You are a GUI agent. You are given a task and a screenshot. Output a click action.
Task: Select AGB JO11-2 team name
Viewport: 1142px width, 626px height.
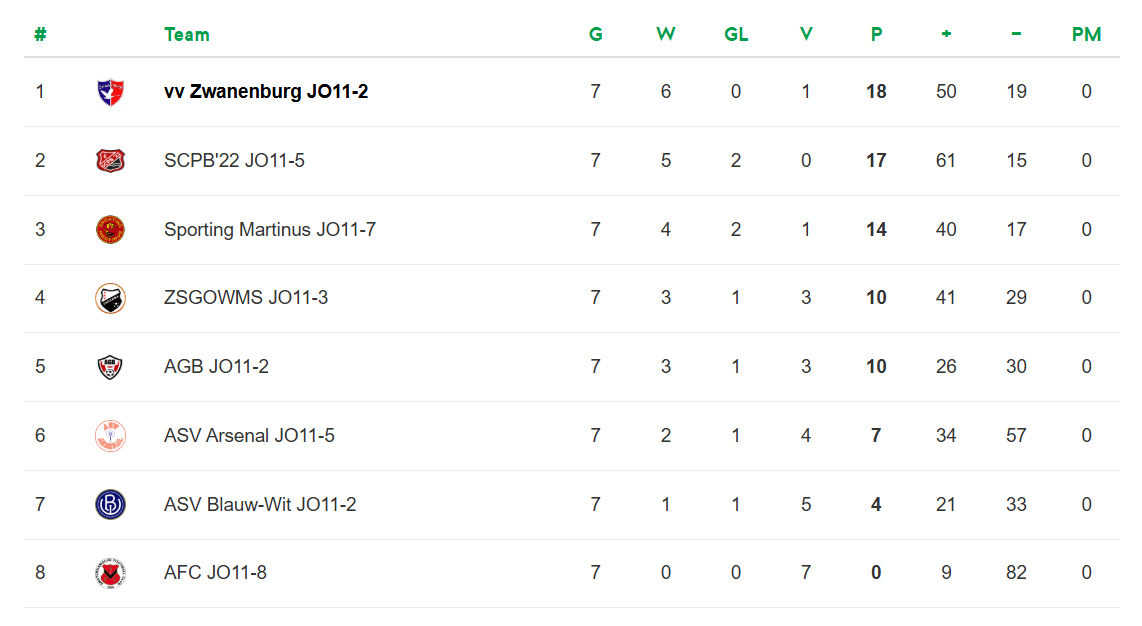pyautogui.click(x=216, y=367)
